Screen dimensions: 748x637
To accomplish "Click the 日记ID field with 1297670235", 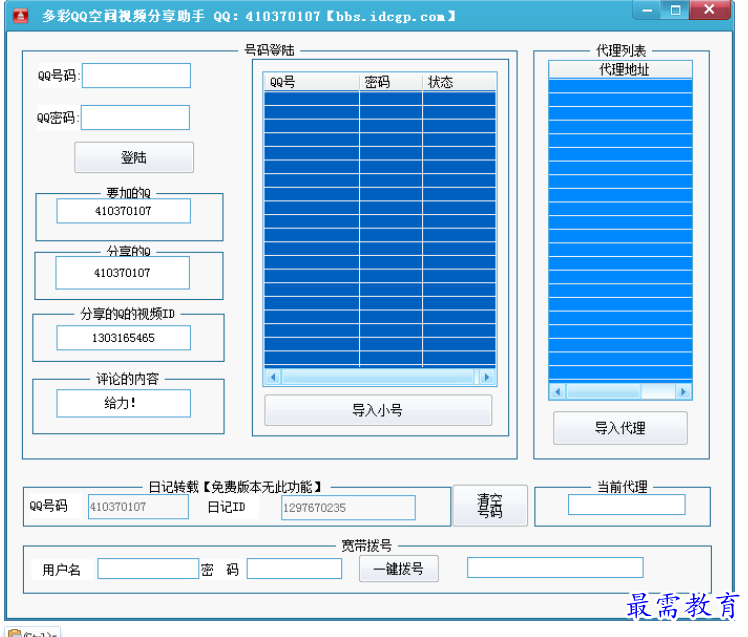I will 348,508.
